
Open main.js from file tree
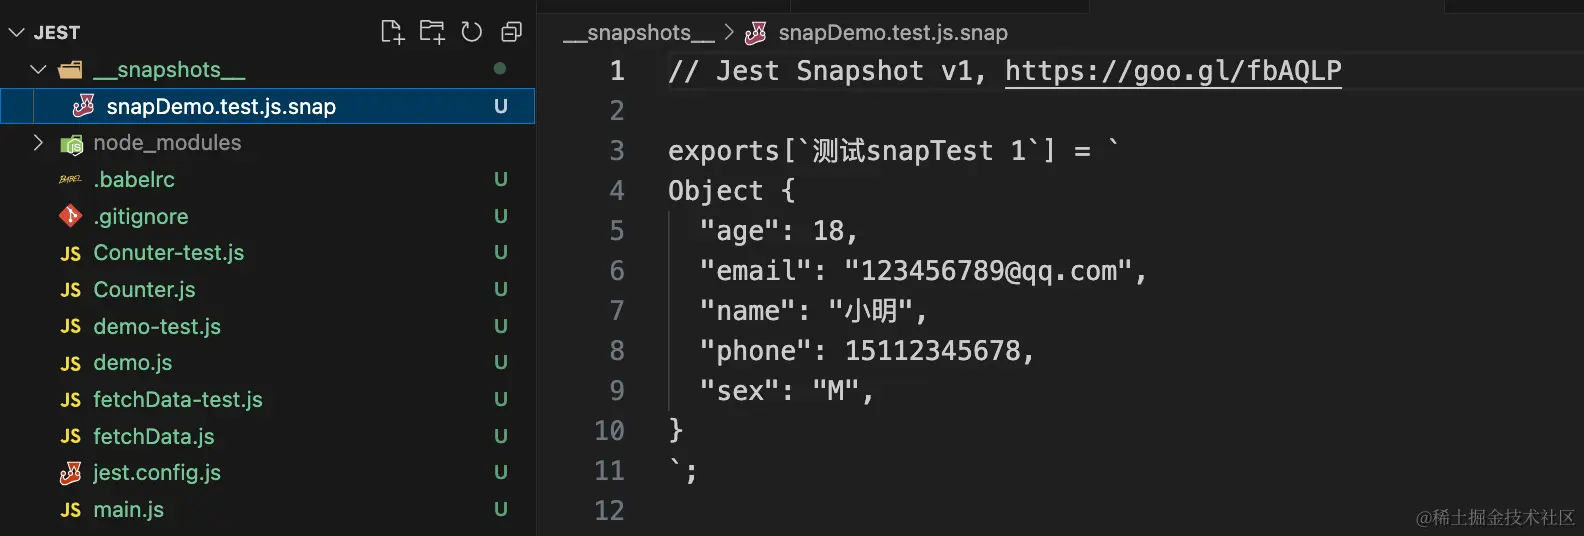click(128, 510)
